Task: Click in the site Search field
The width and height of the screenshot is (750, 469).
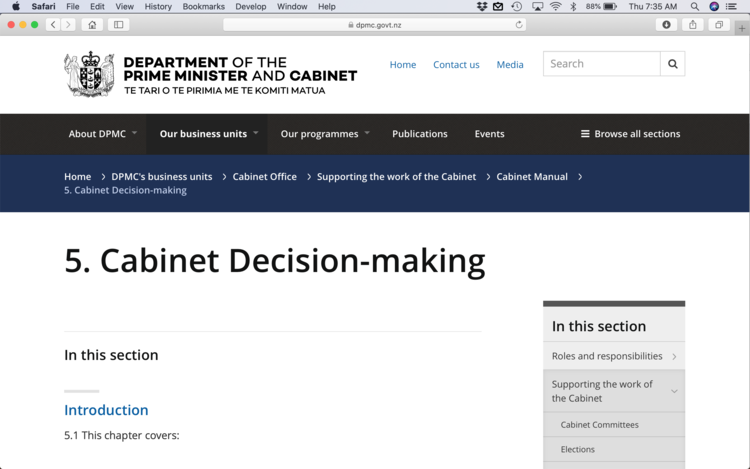Action: (x=602, y=64)
